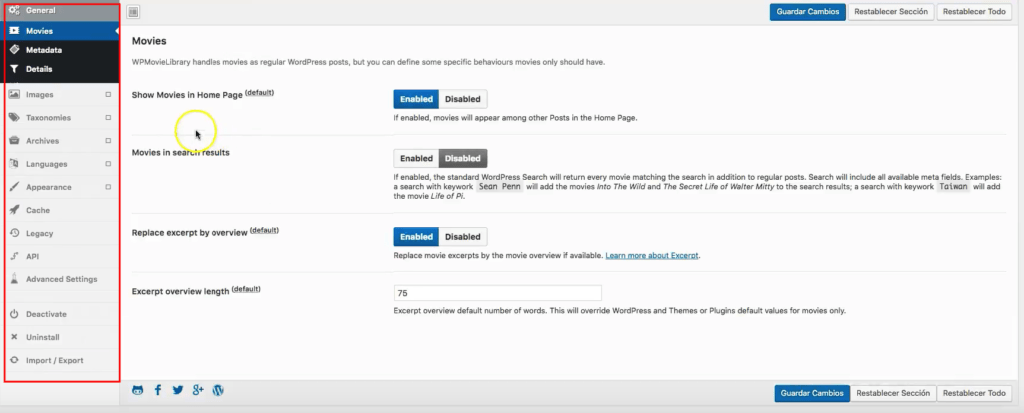Click the Uninstall cross icon
This screenshot has height=413, width=1024.
pyautogui.click(x=14, y=337)
